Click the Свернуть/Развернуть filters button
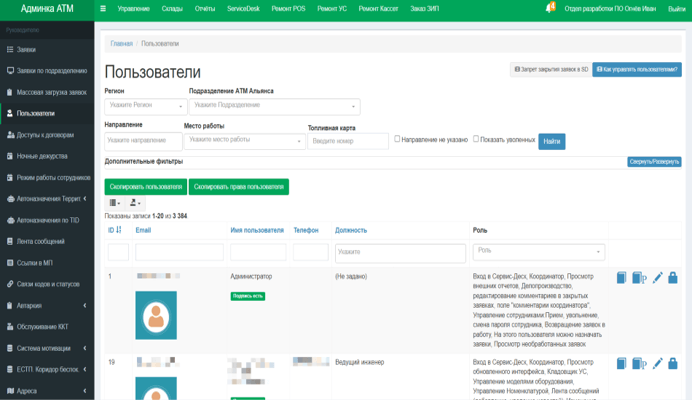The image size is (692, 400). click(654, 162)
